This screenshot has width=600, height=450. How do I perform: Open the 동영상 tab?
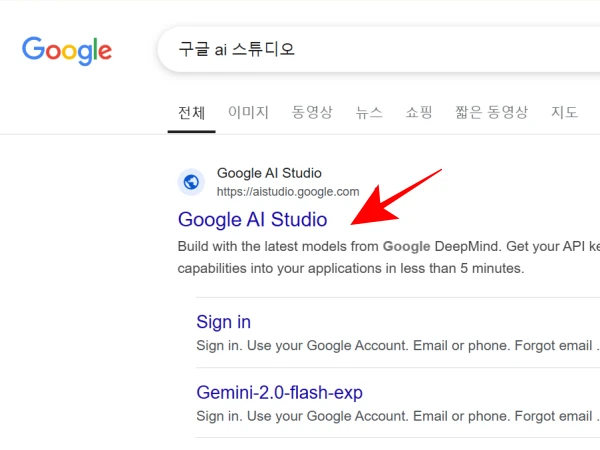312,112
